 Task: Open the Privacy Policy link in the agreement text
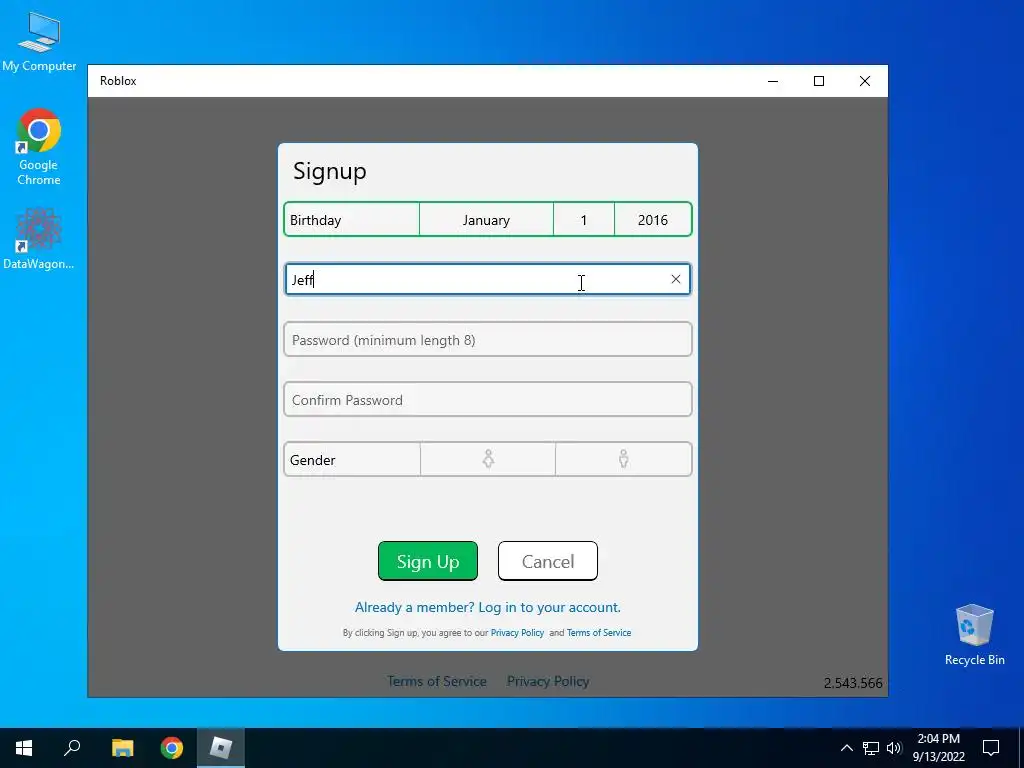[517, 633]
